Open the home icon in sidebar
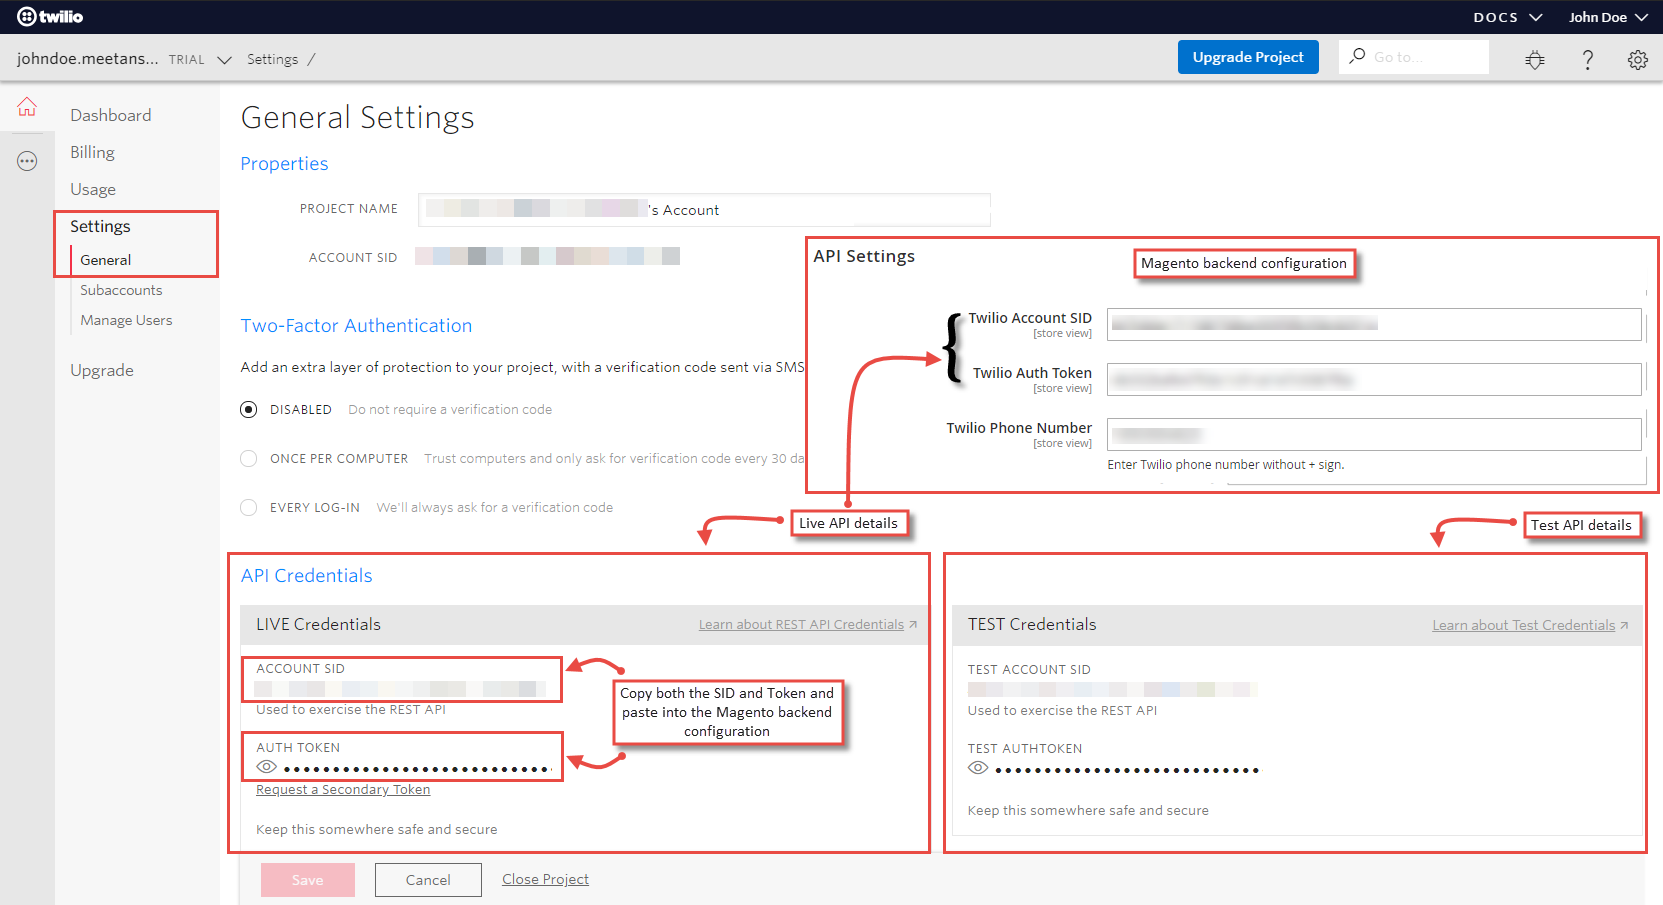Viewport: 1663px width, 905px height. [x=27, y=106]
